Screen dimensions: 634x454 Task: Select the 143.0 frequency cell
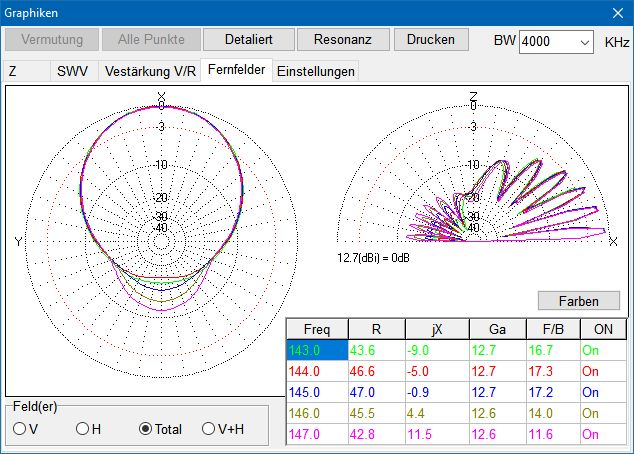317,350
